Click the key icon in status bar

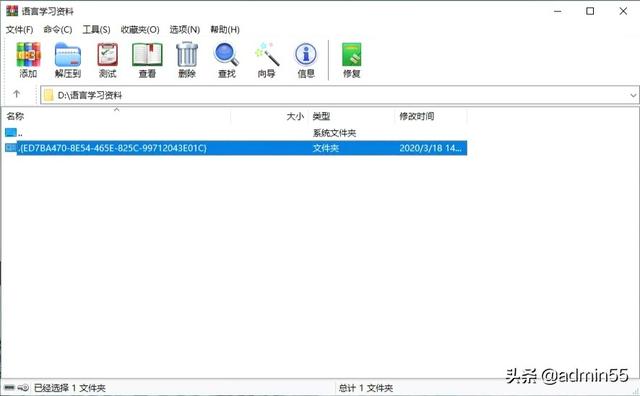(23, 387)
